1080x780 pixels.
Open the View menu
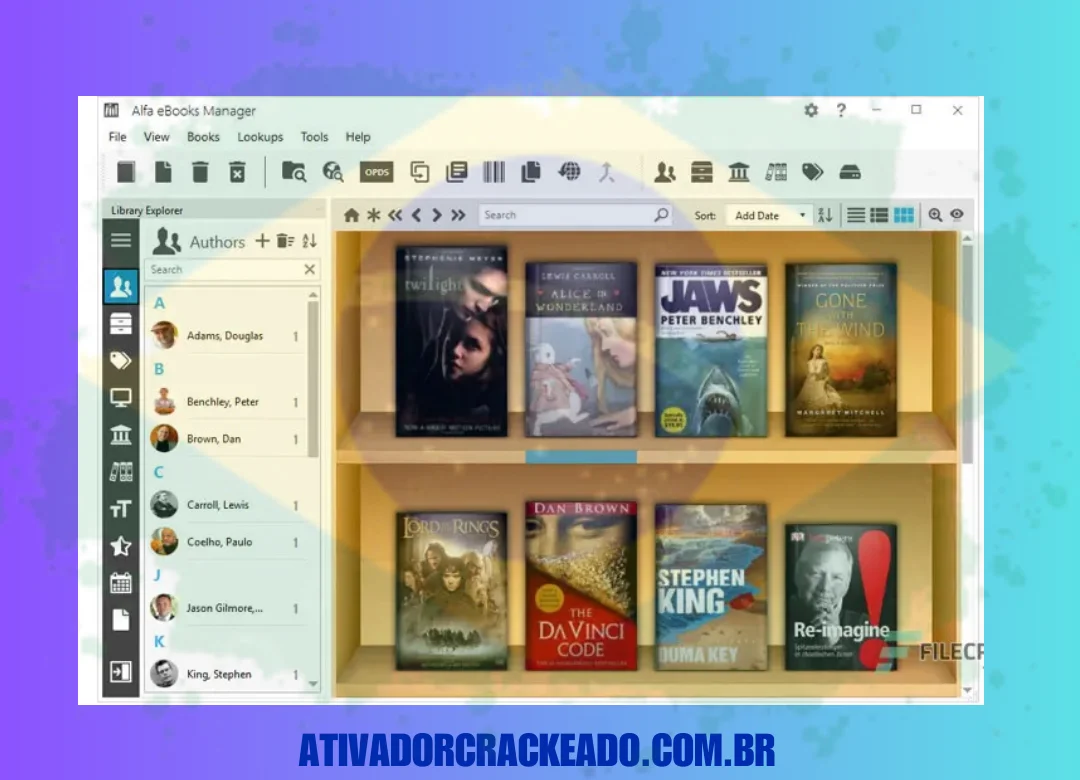click(x=156, y=137)
